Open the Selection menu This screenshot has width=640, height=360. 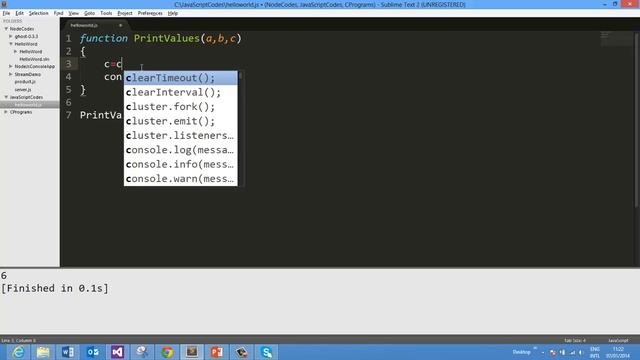click(38, 13)
